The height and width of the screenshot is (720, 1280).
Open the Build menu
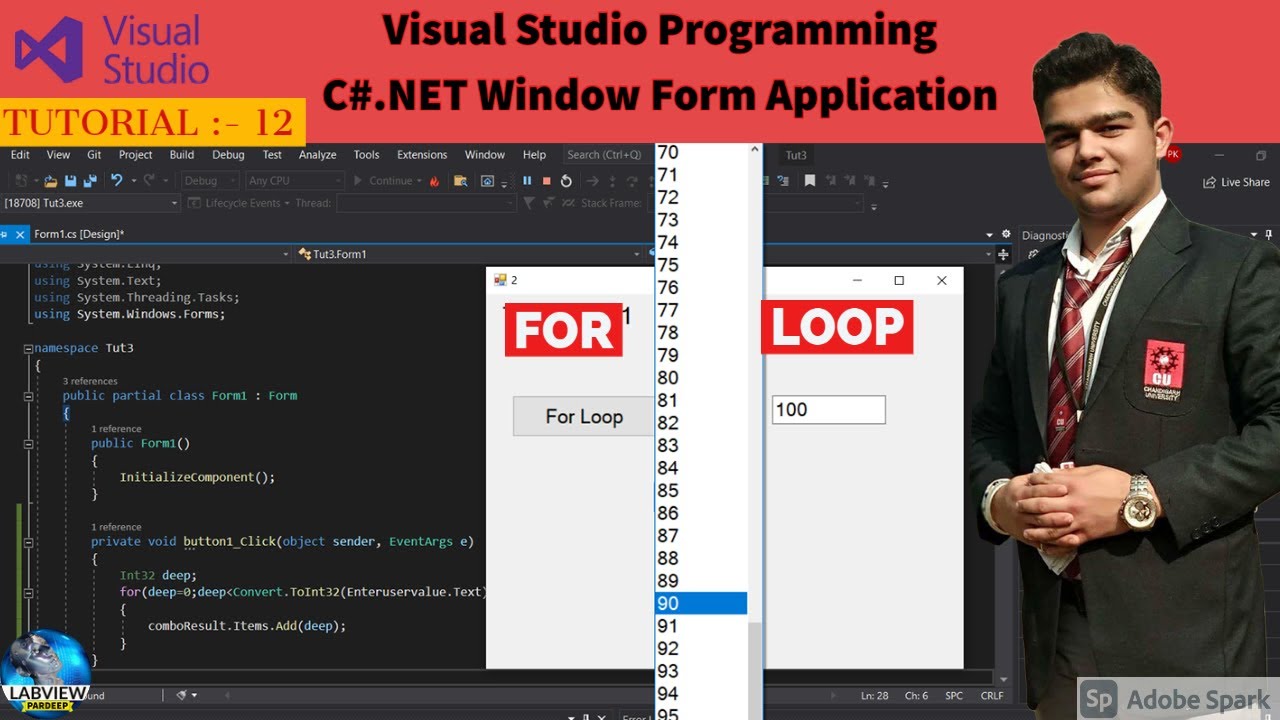[x=182, y=155]
